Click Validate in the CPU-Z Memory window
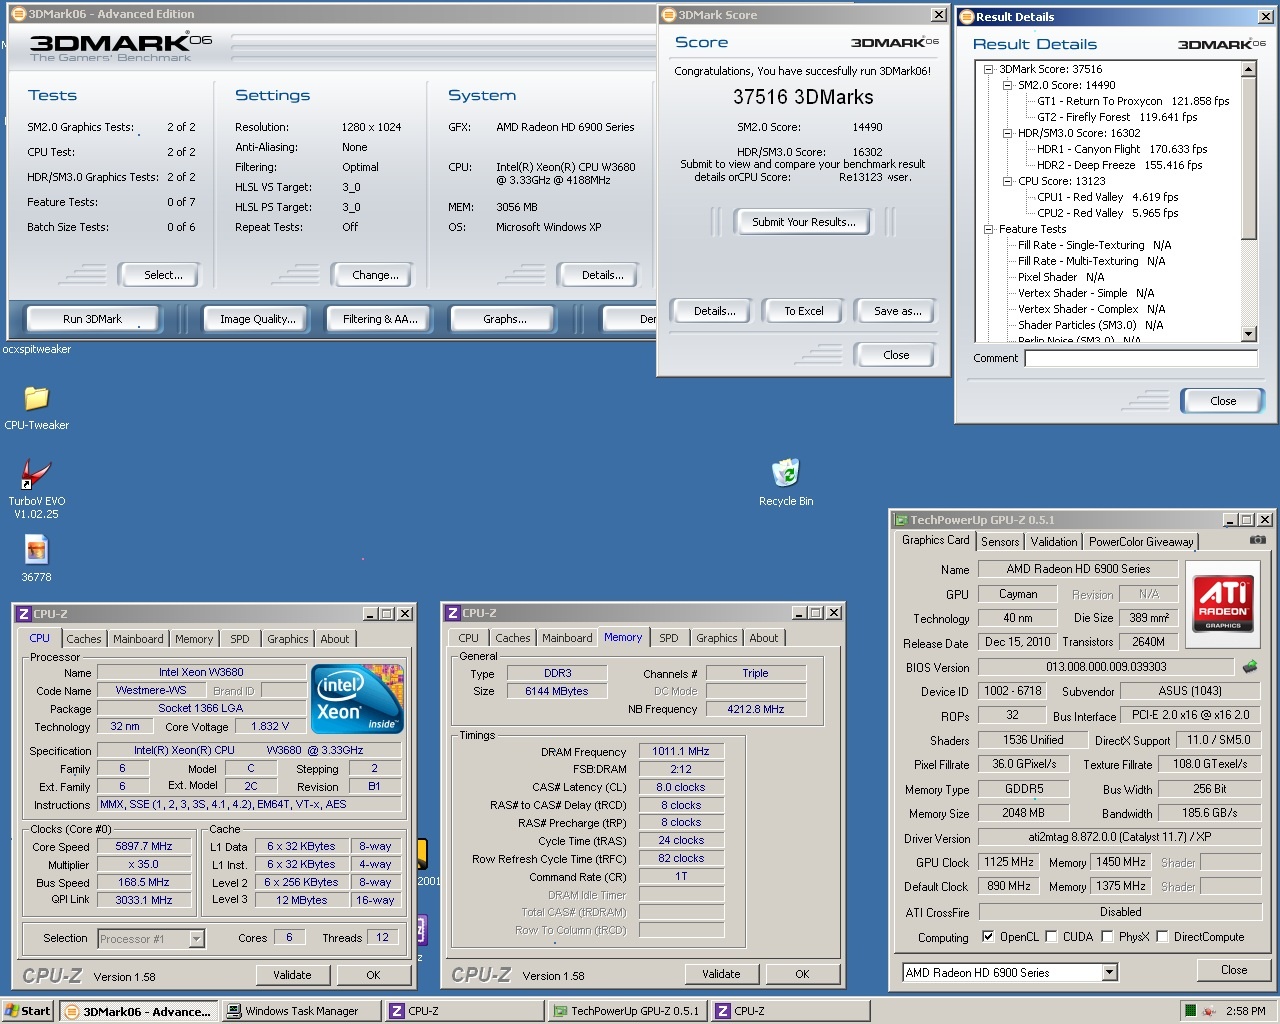This screenshot has width=1280, height=1024. 721,974
